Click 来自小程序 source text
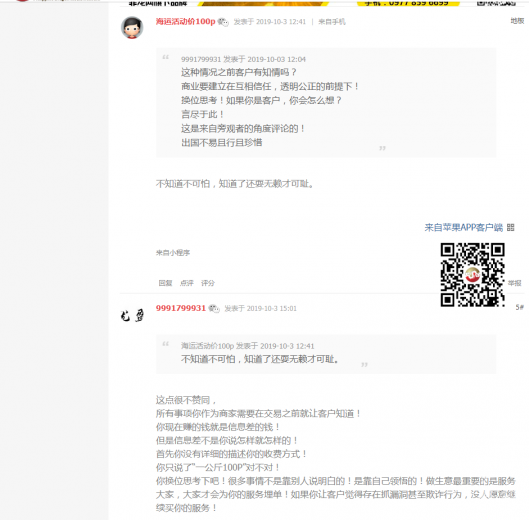The image size is (529, 520). (x=173, y=253)
